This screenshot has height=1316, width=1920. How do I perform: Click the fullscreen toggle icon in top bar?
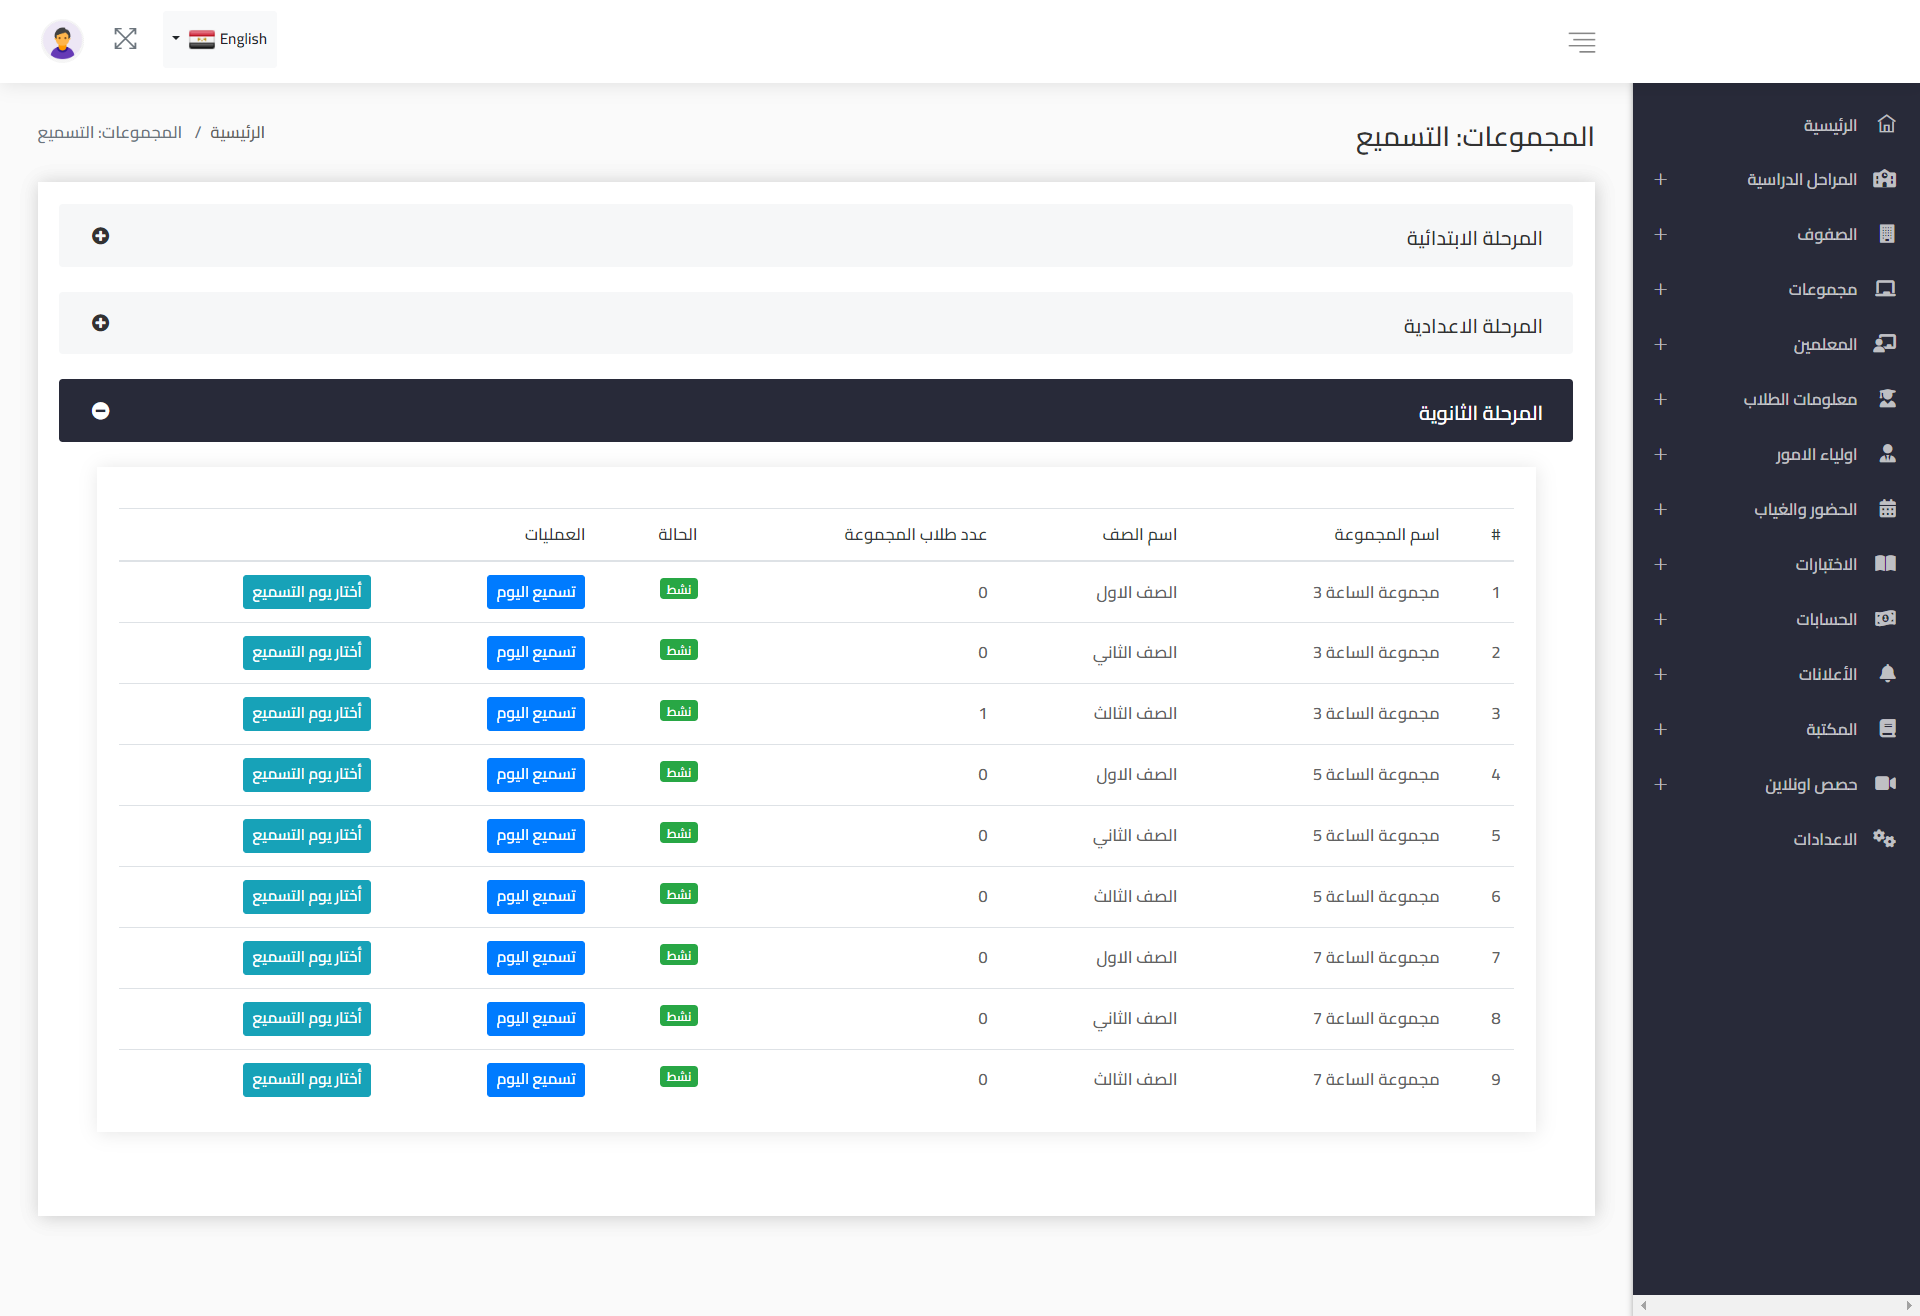point(126,39)
